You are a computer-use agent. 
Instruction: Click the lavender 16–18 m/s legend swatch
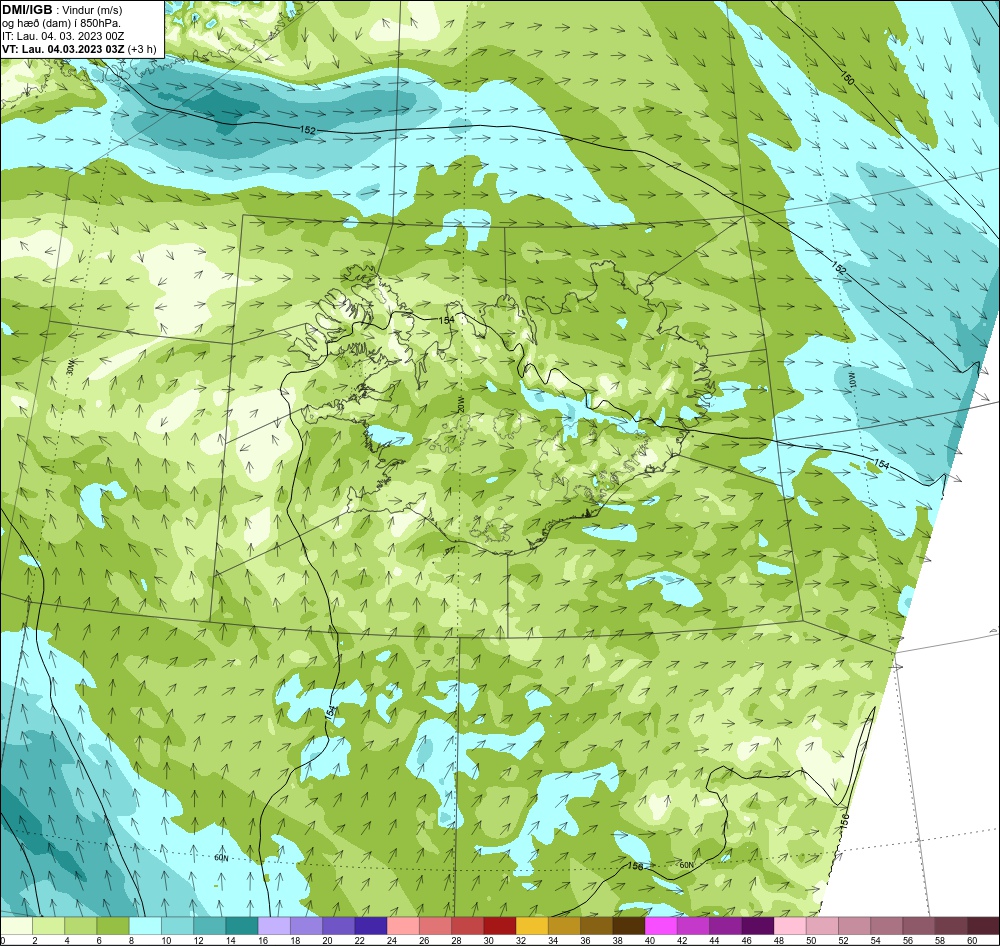(274, 926)
